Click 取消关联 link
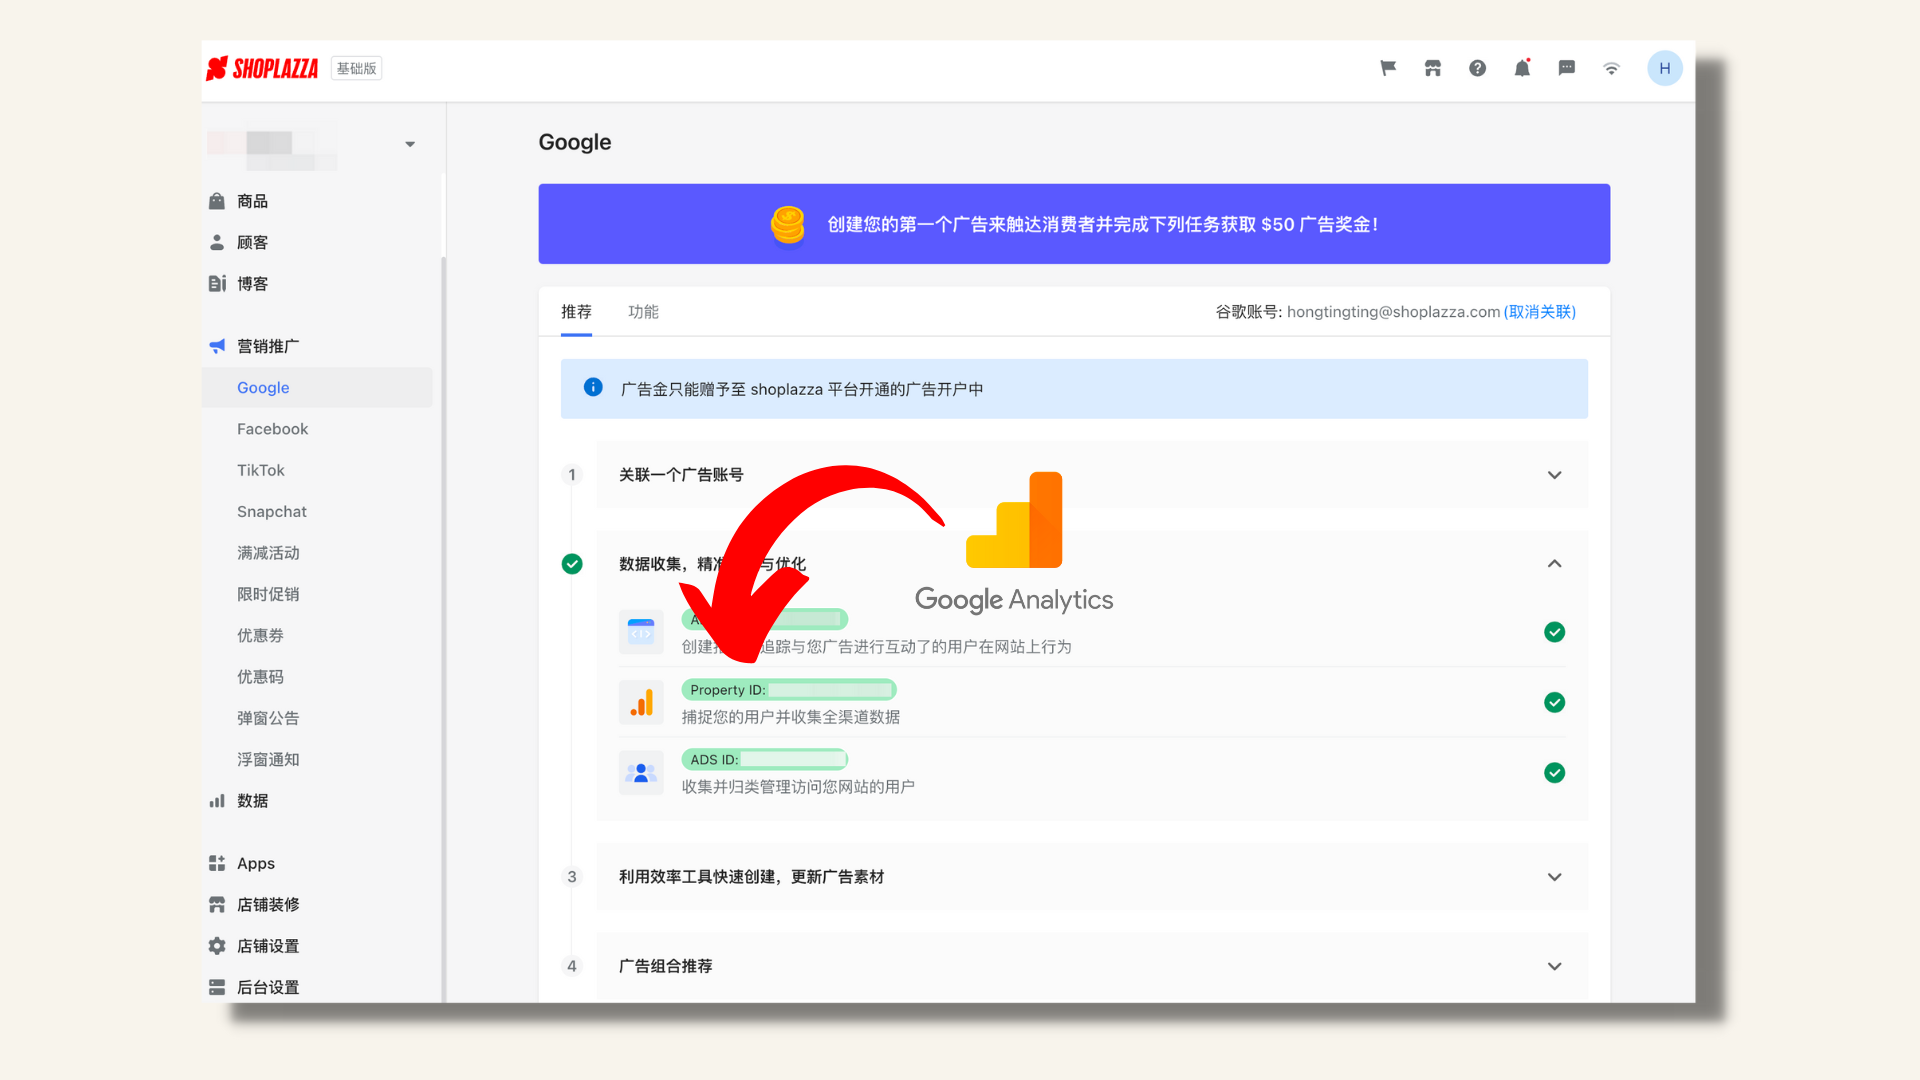Viewport: 1920px width, 1080px height. (x=1540, y=312)
